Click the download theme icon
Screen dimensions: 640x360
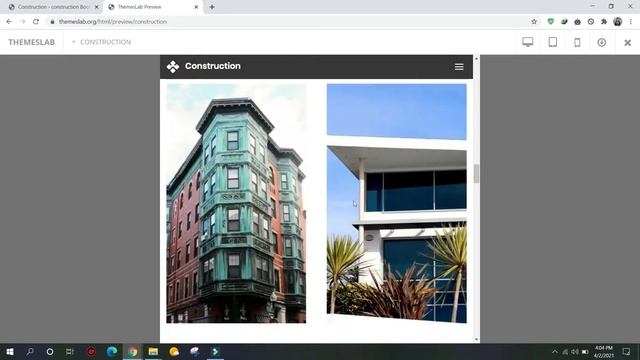[x=602, y=42]
